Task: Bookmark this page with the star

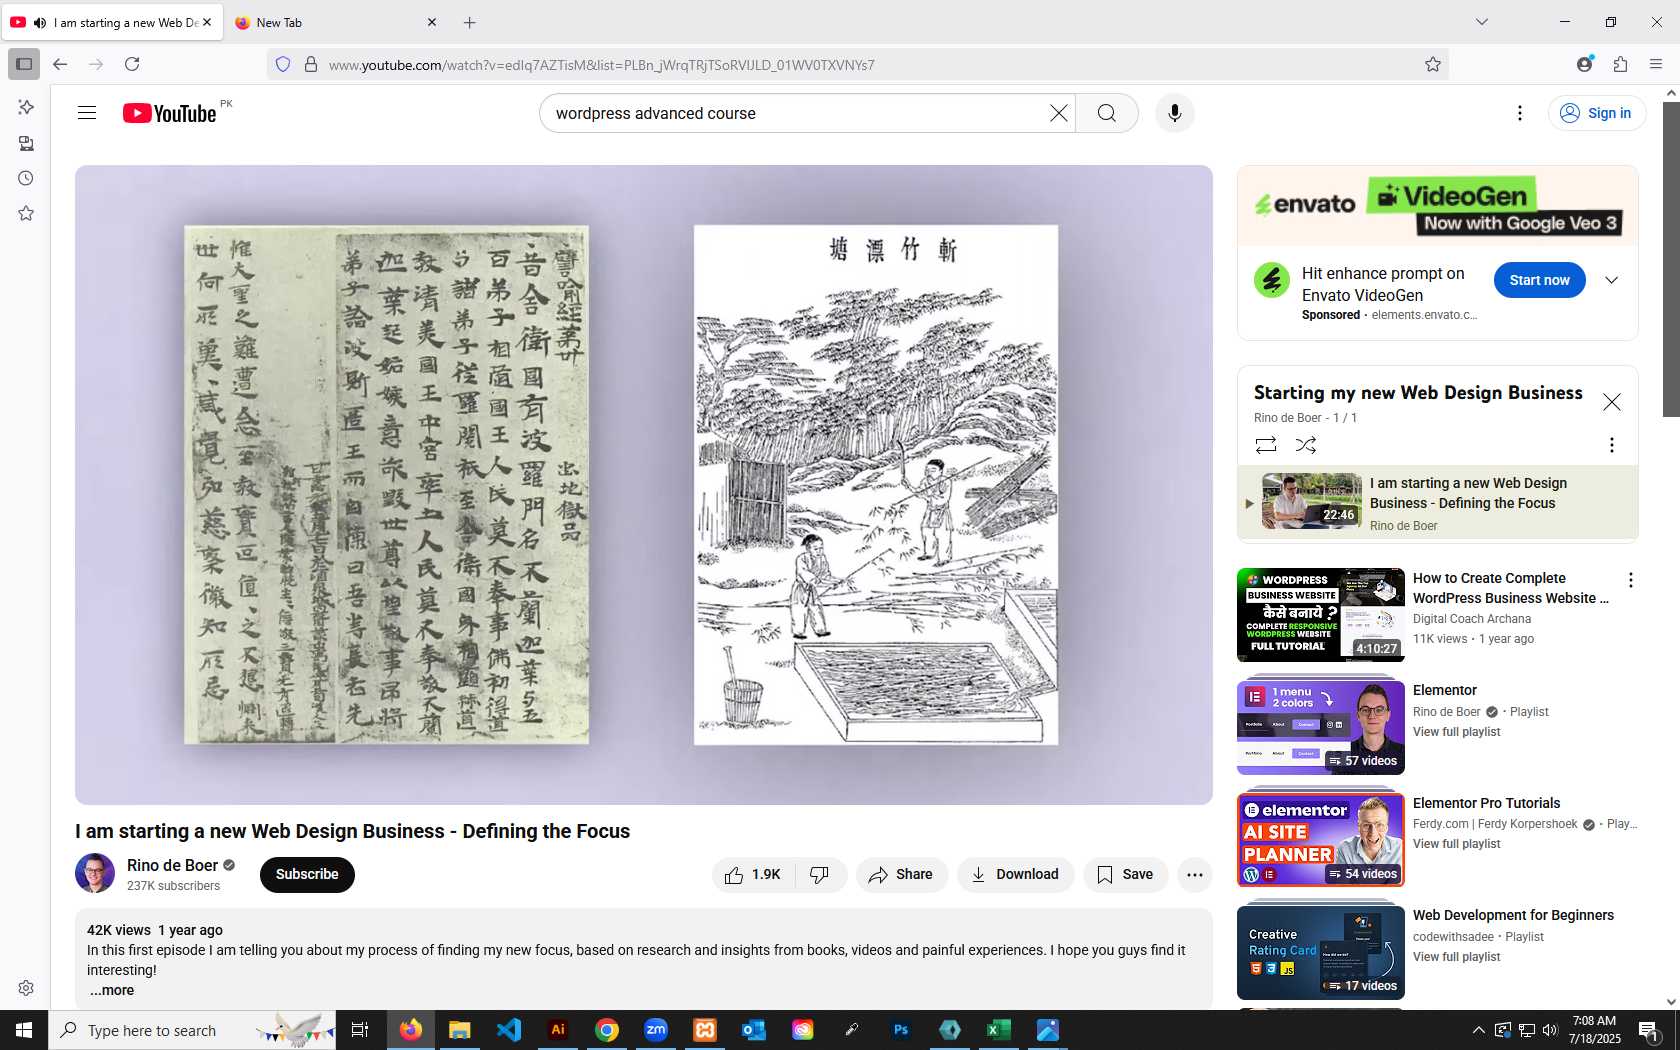Action: pyautogui.click(x=1432, y=64)
